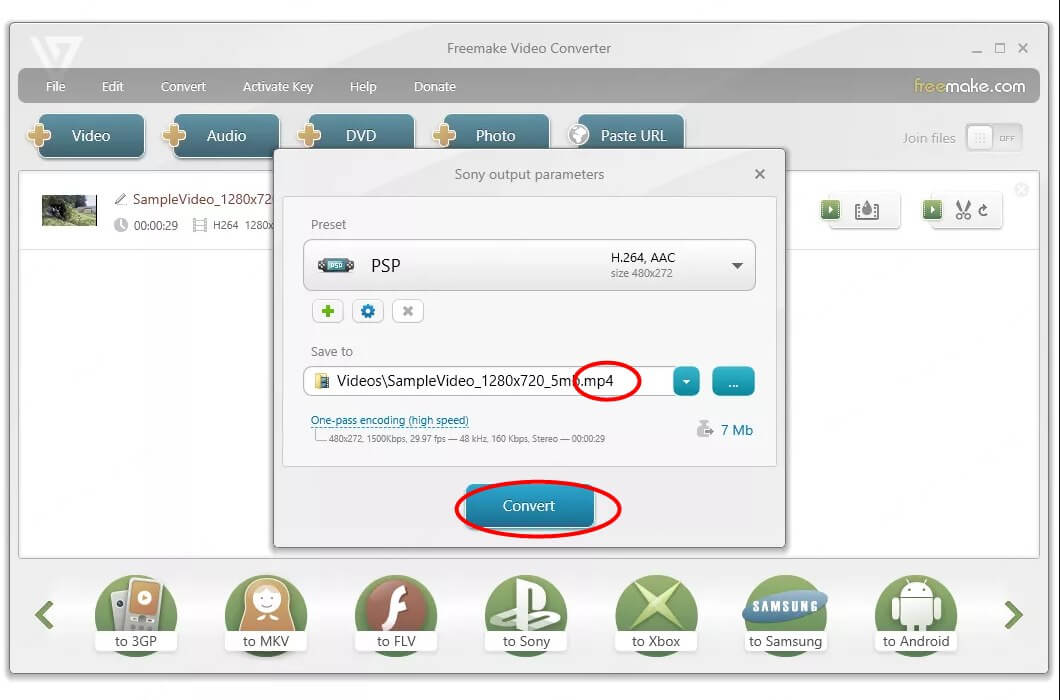Screen dimensions: 1060x700
Task: Click the Paste URL button
Action: point(626,134)
